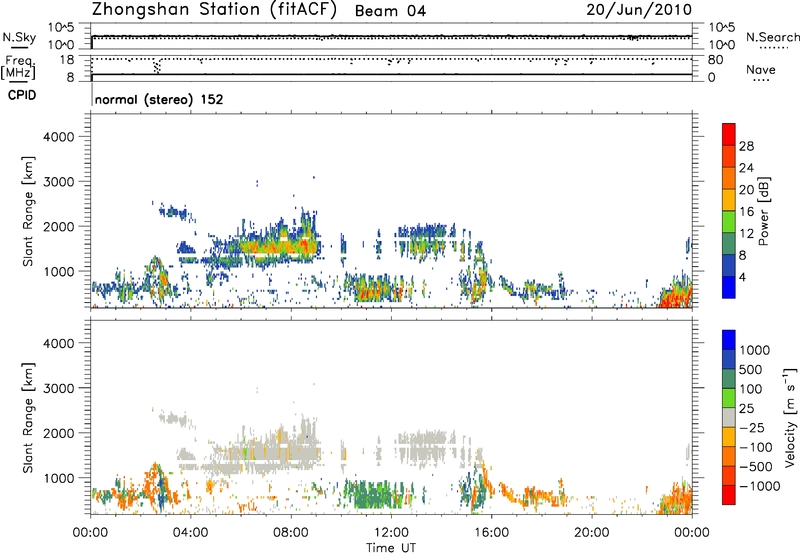Viewport: 800px width, 554px height.
Task: Click the '16' tick on the power scale
Action: click(746, 212)
